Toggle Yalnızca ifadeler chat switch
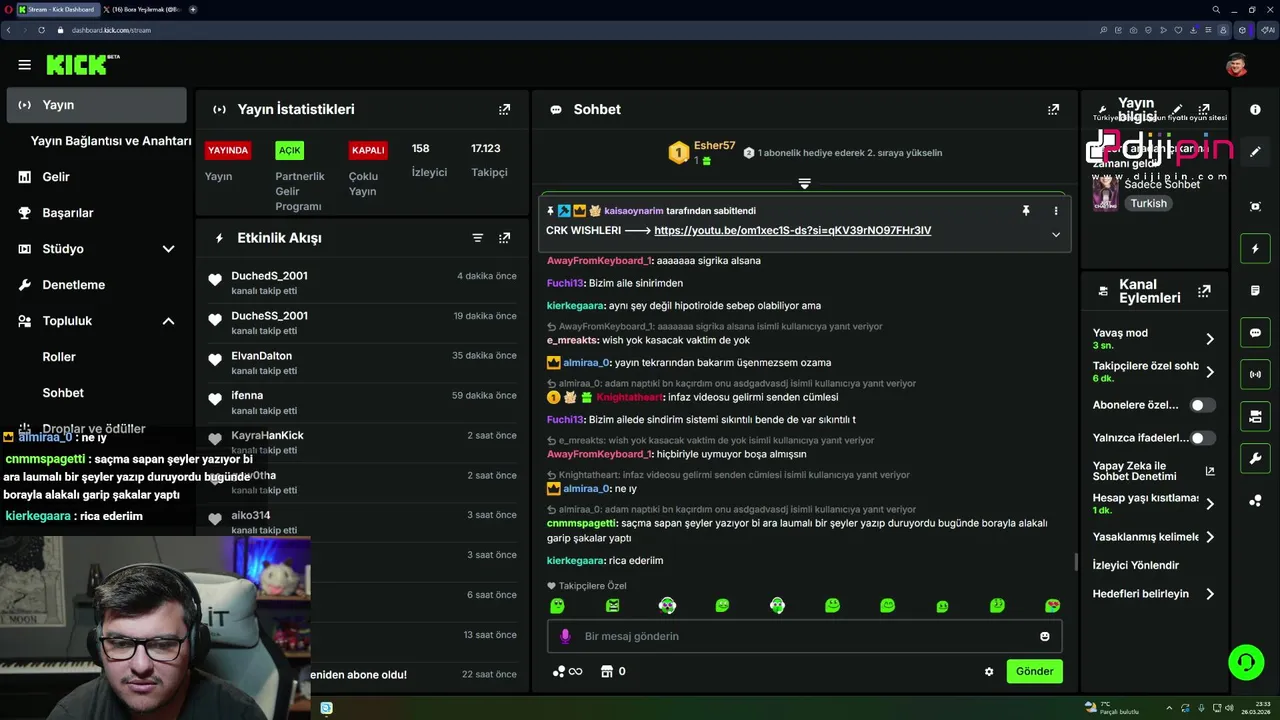Image resolution: width=1280 pixels, height=720 pixels. [1202, 438]
